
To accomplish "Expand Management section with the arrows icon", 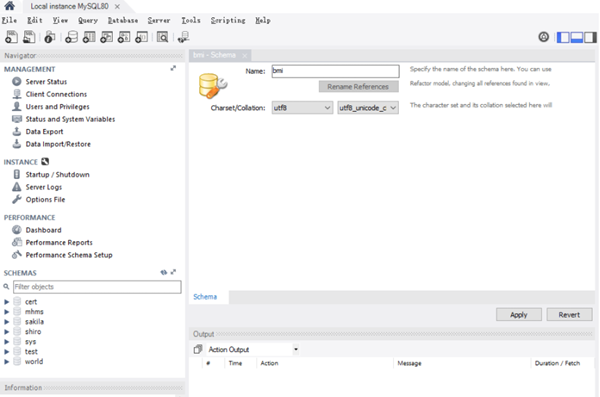I will click(x=173, y=68).
